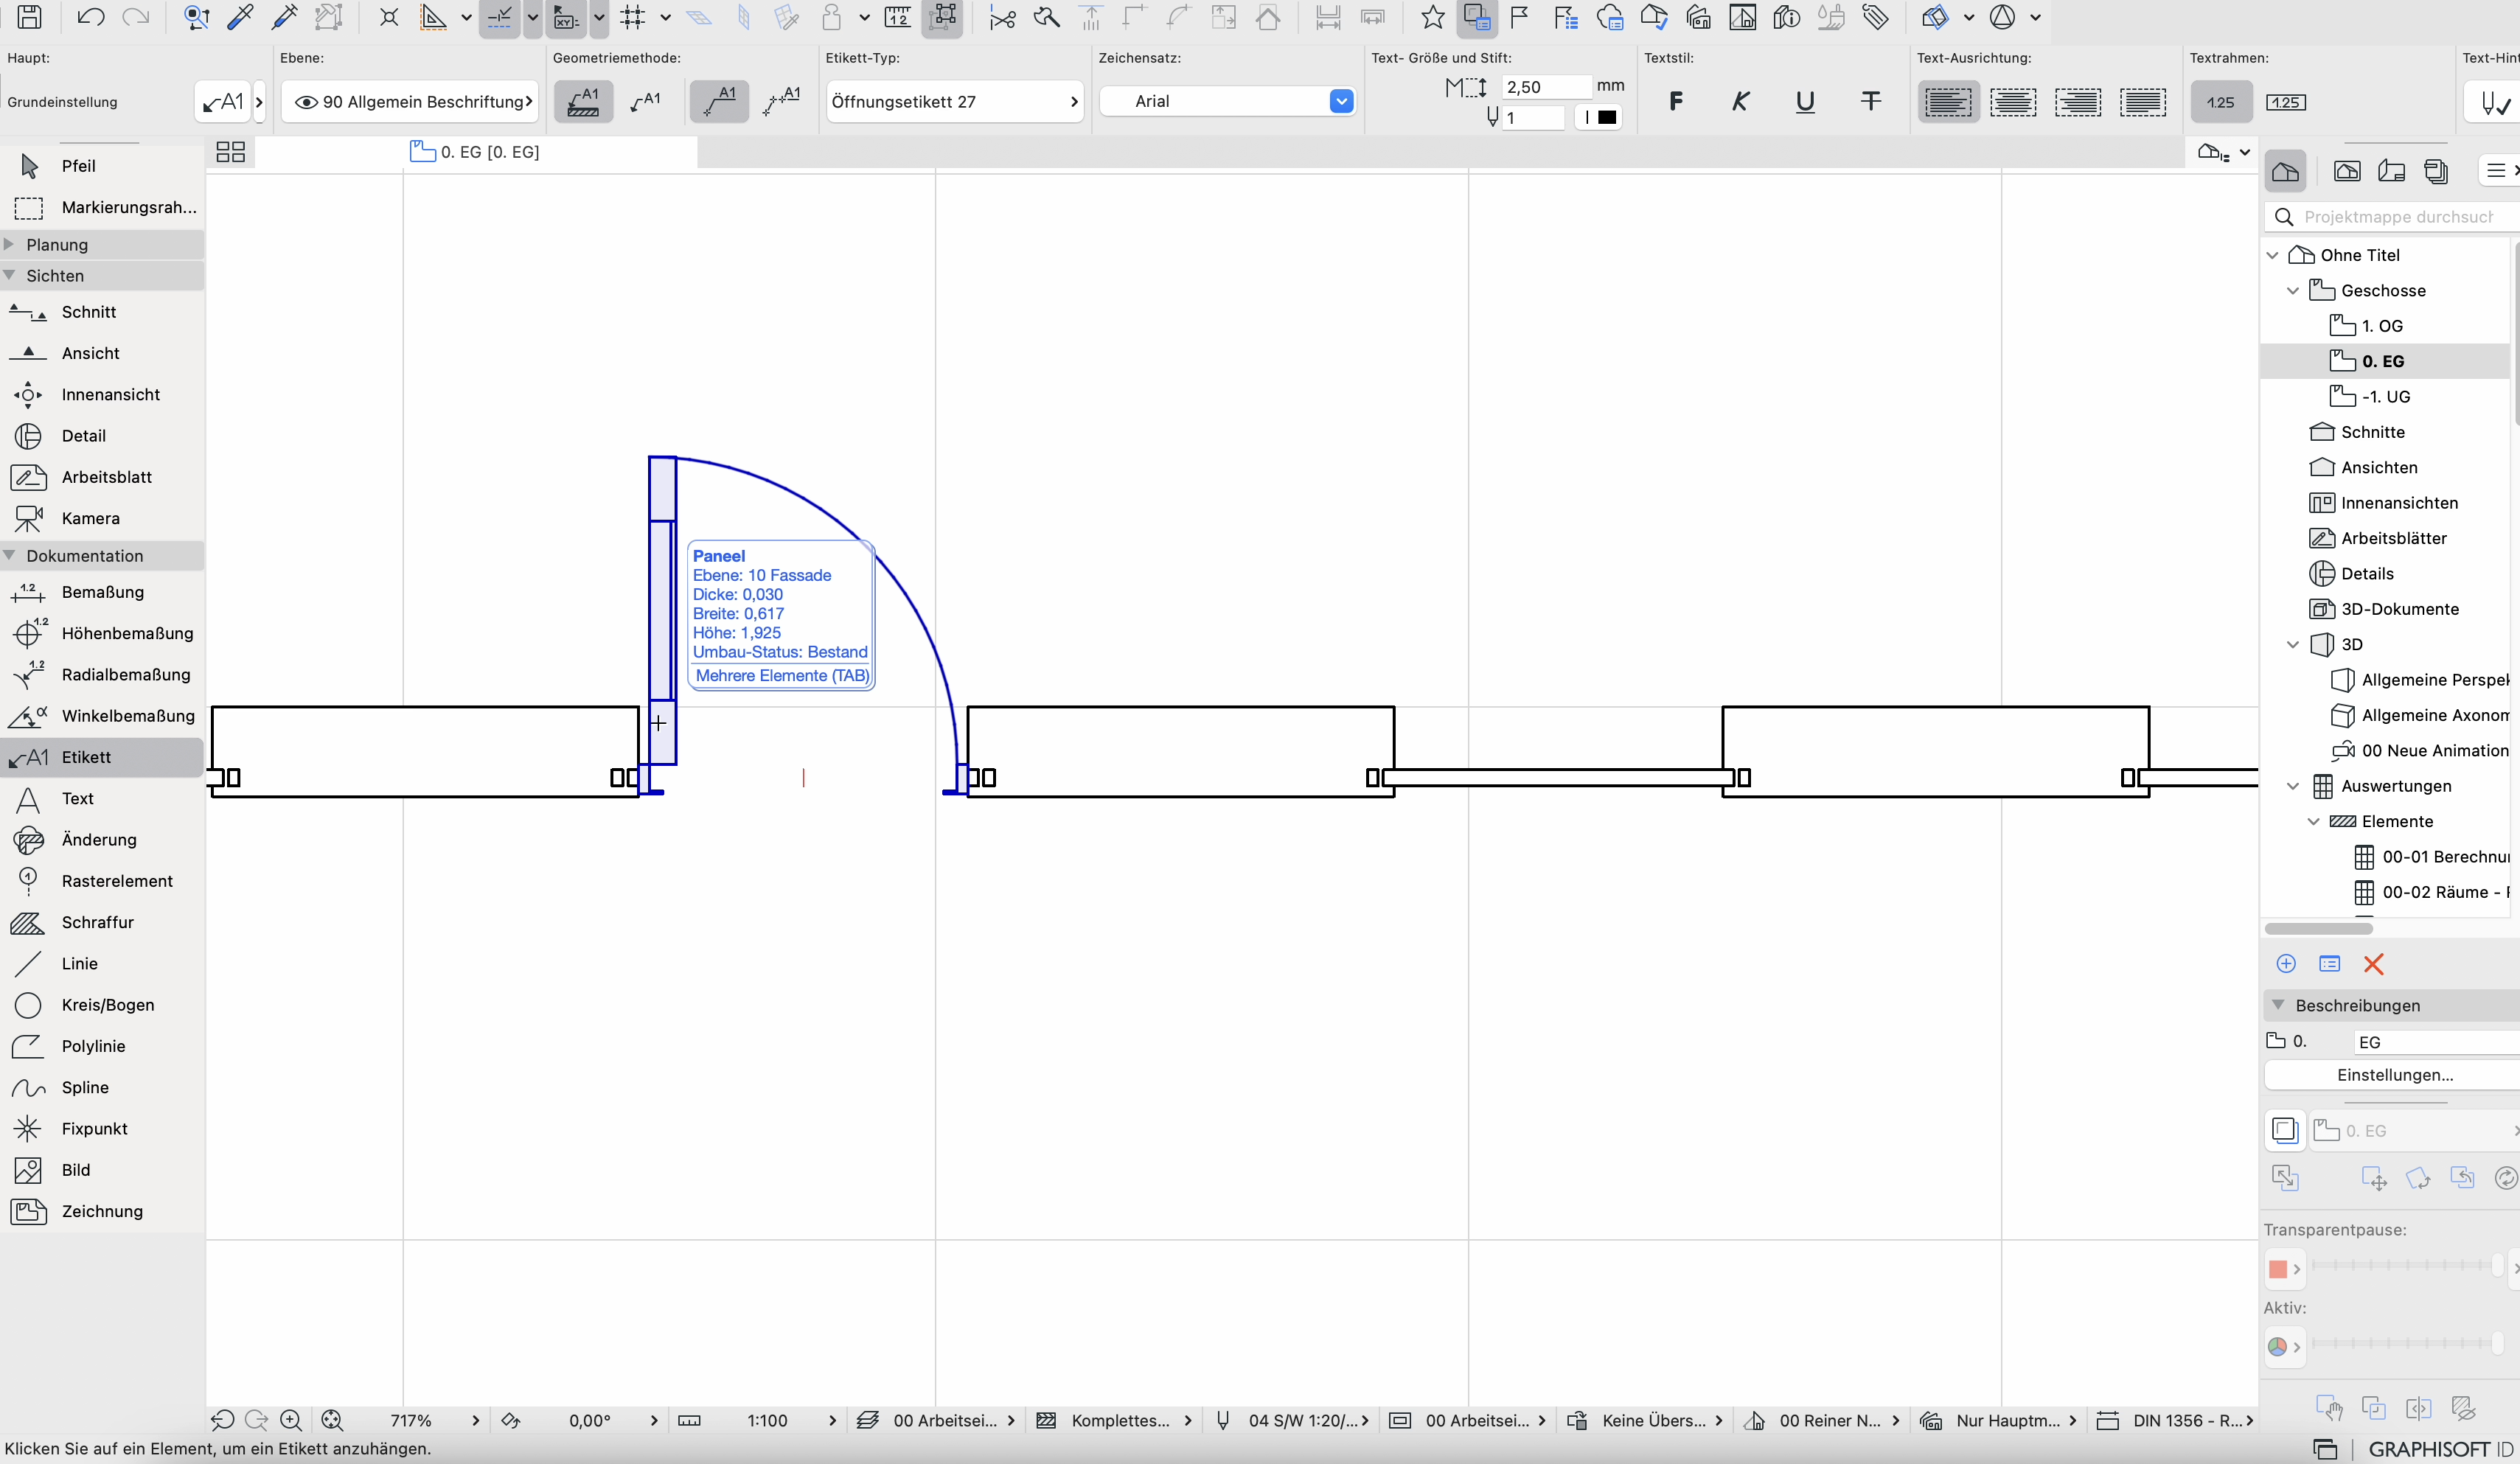
Task: Toggle strikethrough text style
Action: (x=1870, y=101)
